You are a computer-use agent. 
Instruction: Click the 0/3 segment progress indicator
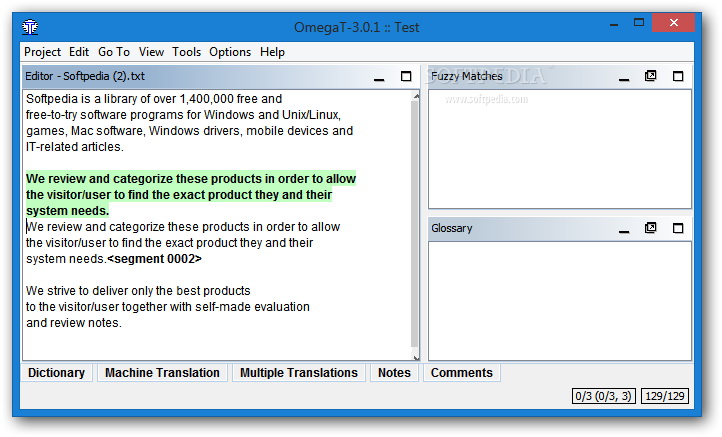coord(603,397)
